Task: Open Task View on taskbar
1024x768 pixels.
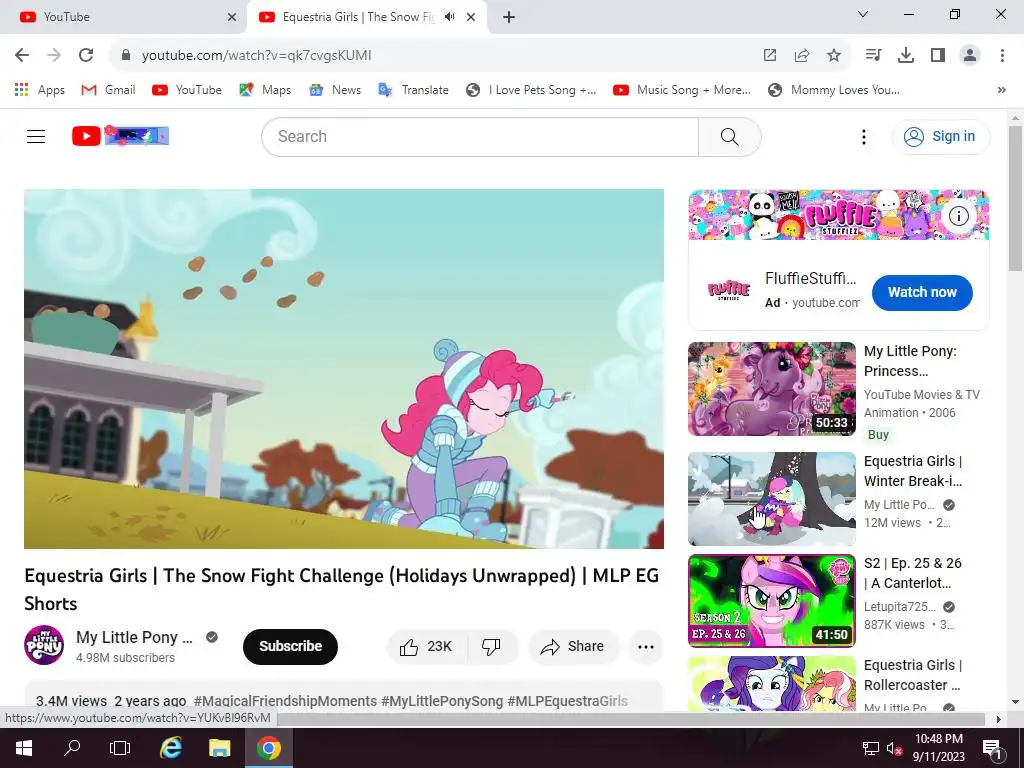Action: [120, 748]
